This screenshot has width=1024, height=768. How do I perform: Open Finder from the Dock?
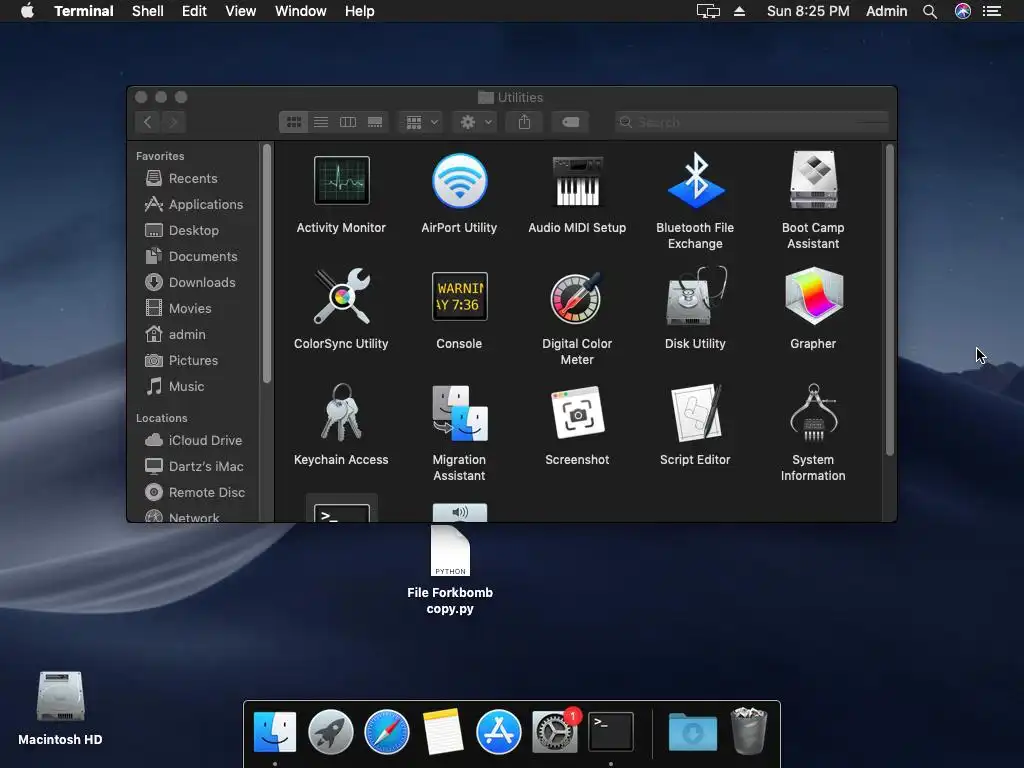[x=275, y=731]
